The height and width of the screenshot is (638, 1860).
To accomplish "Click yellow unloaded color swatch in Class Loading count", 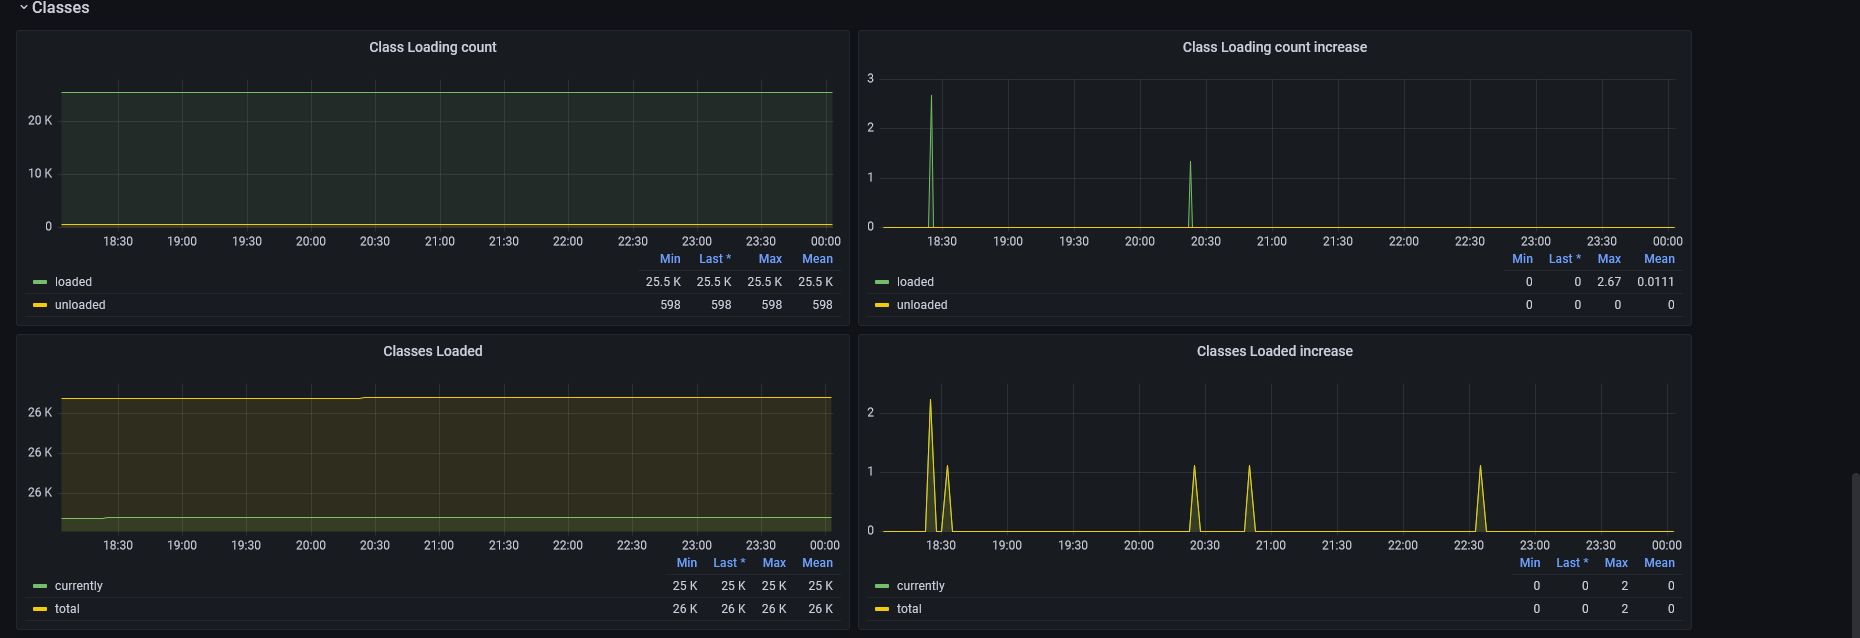I will tap(40, 305).
